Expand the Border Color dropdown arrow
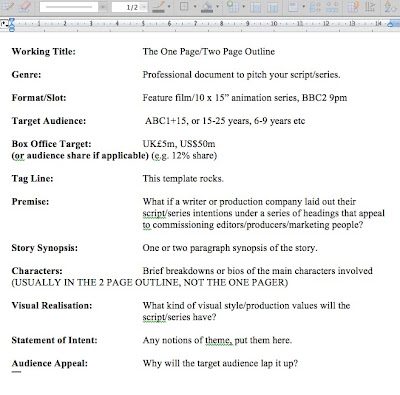This screenshot has width=400, height=395. pyautogui.click(x=169, y=6)
